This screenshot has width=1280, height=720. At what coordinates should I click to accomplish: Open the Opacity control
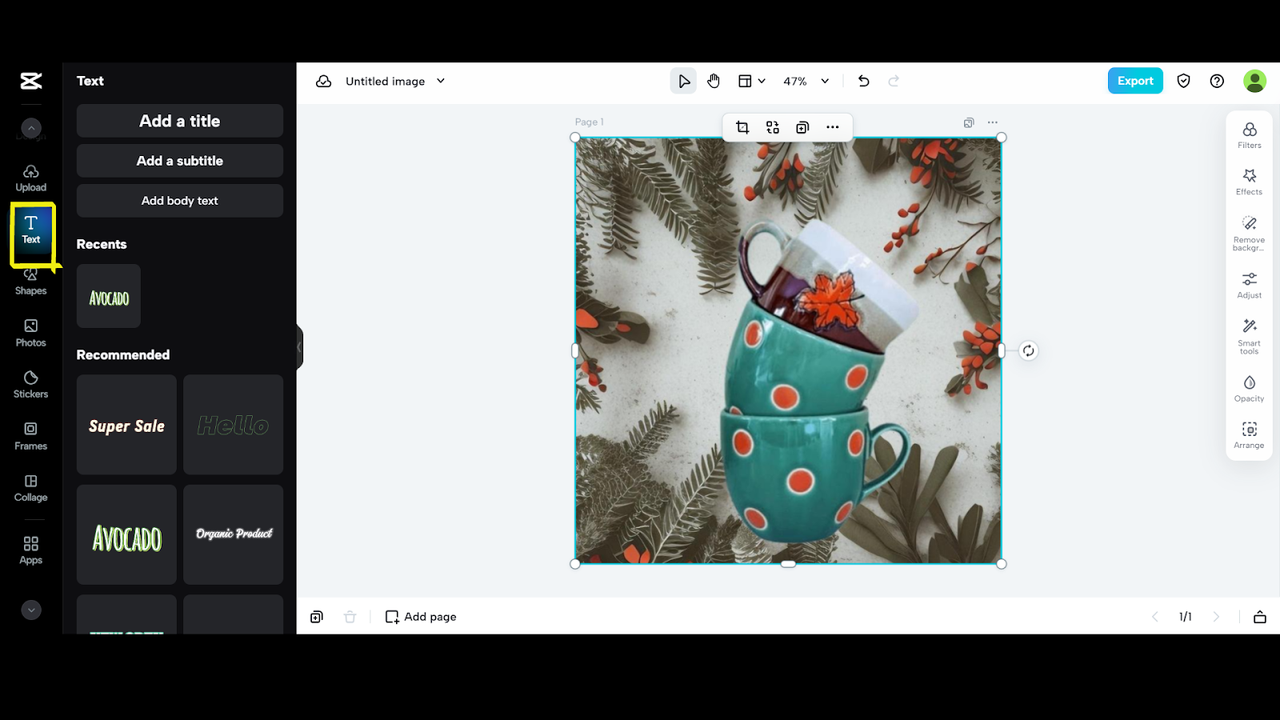1249,389
